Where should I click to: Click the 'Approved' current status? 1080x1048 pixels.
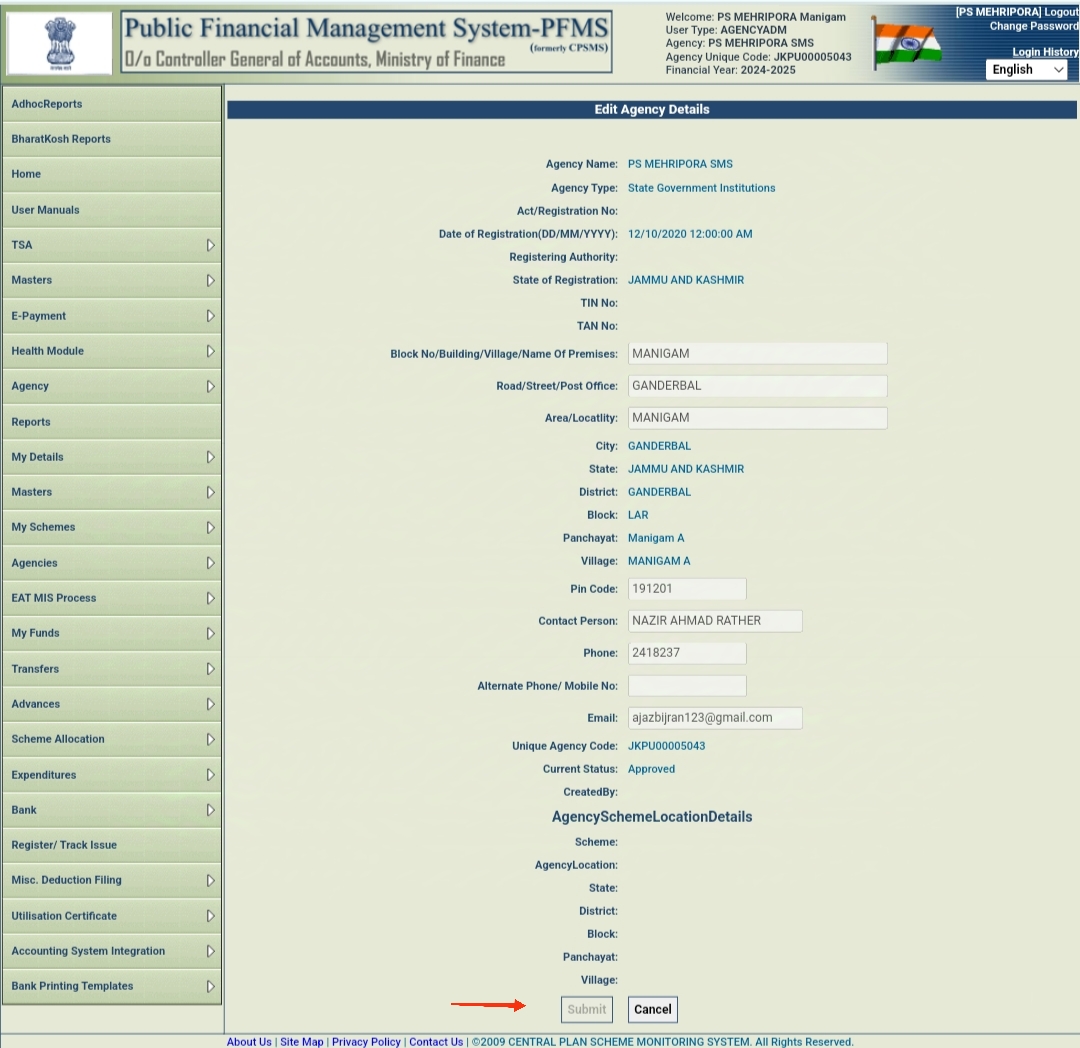pyautogui.click(x=651, y=769)
